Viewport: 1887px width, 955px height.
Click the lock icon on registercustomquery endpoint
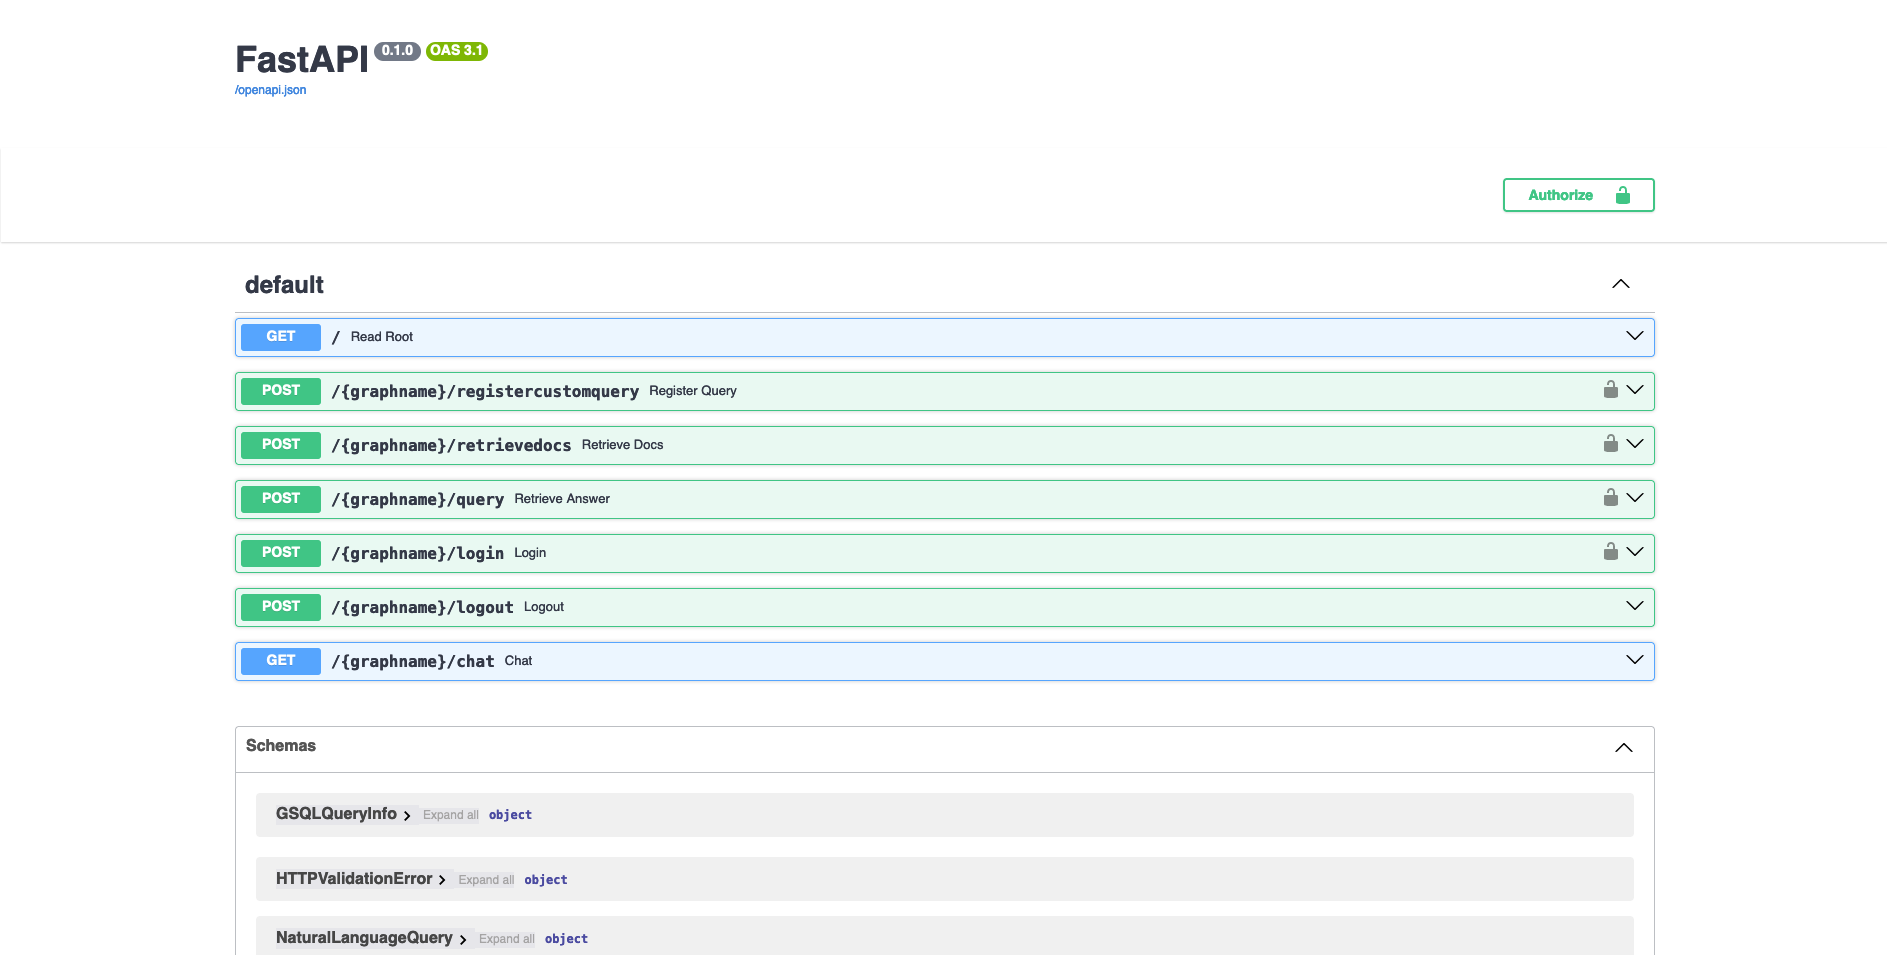click(1610, 390)
